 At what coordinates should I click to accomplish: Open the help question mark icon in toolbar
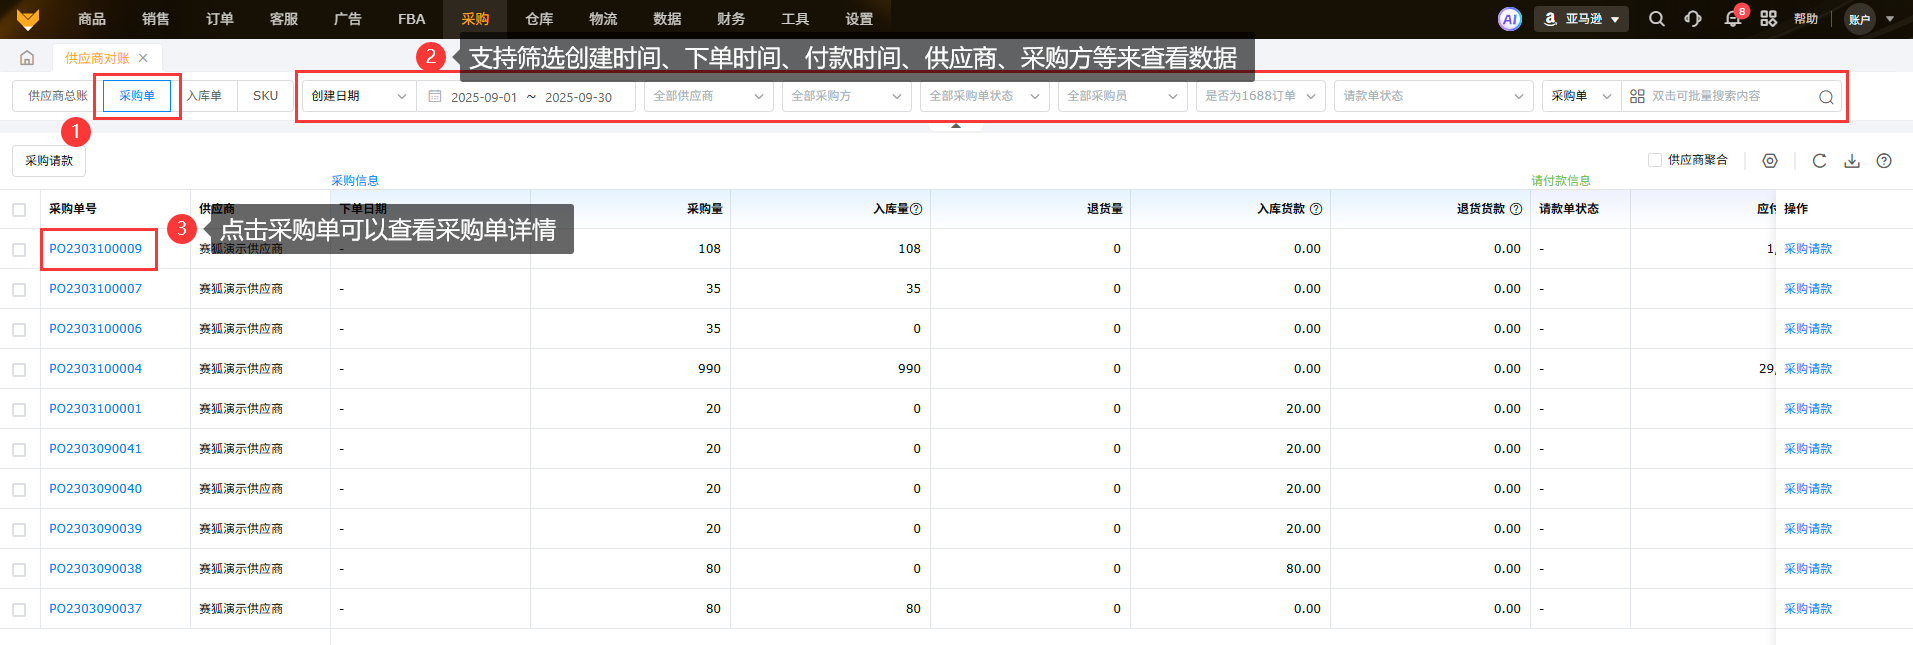click(x=1884, y=161)
